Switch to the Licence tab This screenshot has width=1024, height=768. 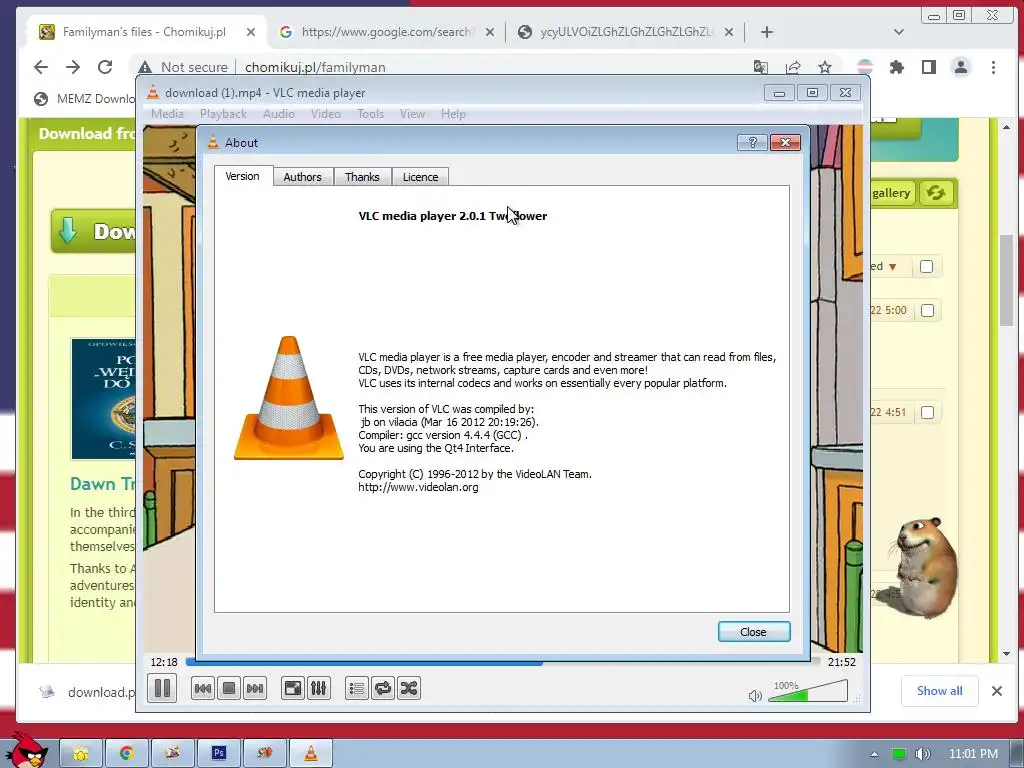tap(421, 177)
